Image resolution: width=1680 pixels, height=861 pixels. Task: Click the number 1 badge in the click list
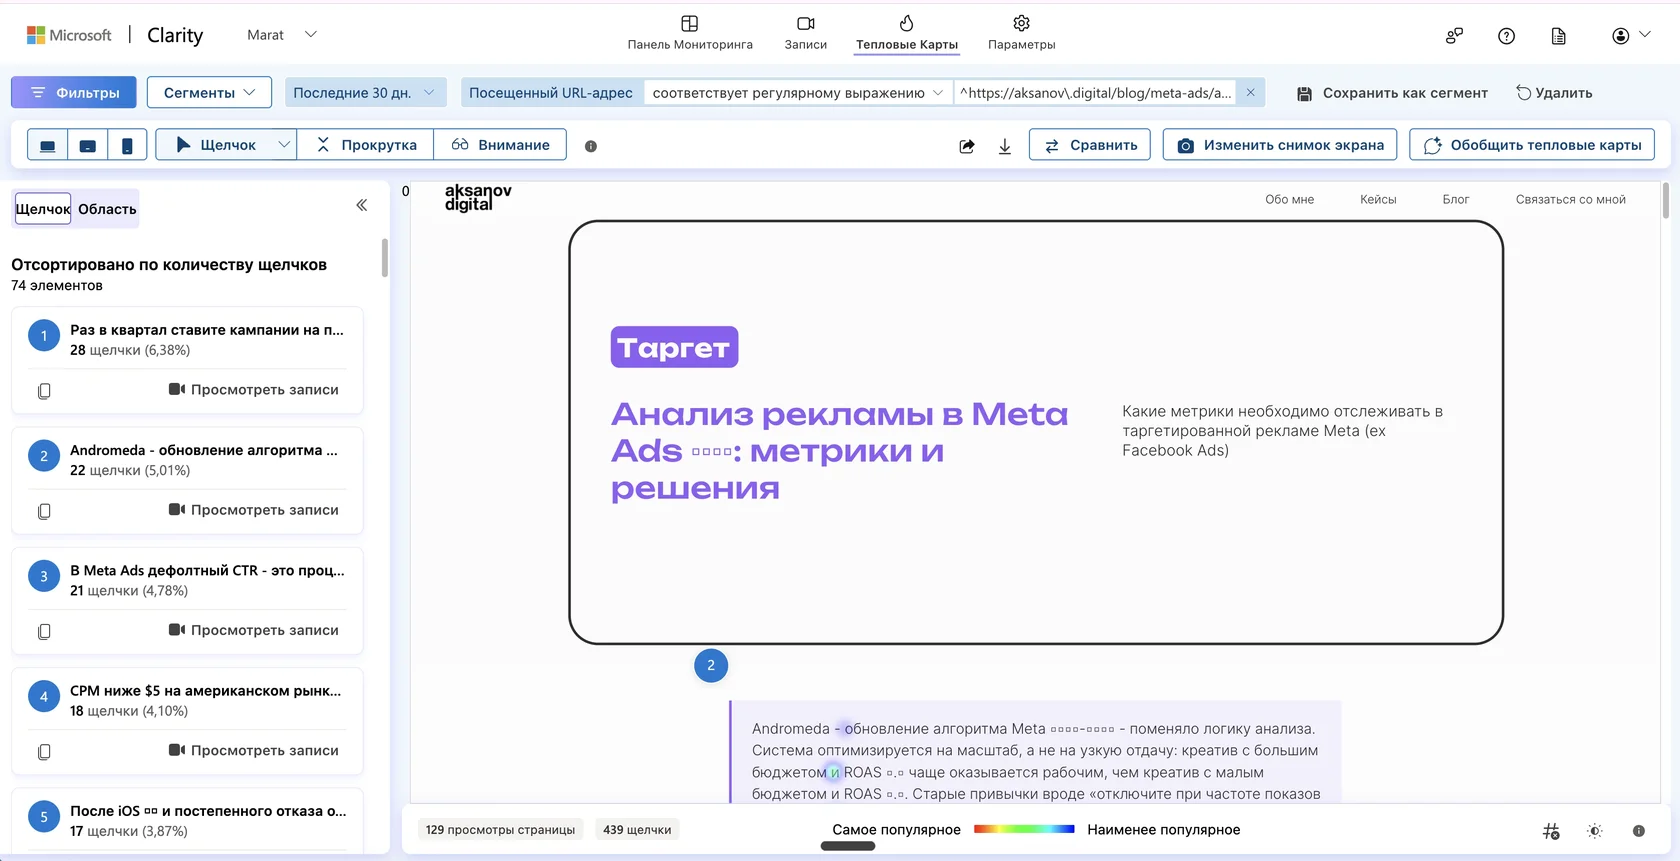(x=44, y=335)
